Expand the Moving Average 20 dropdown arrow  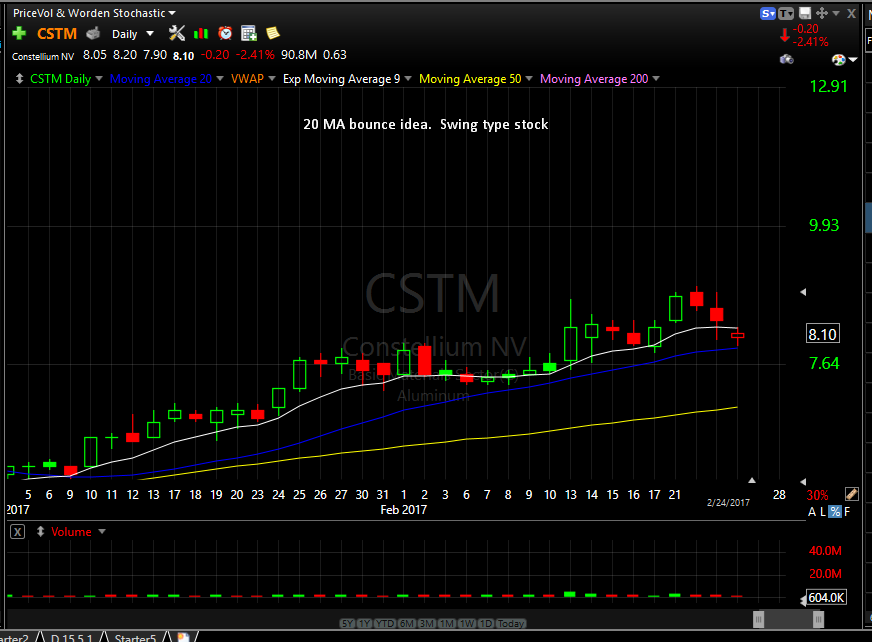[220, 78]
